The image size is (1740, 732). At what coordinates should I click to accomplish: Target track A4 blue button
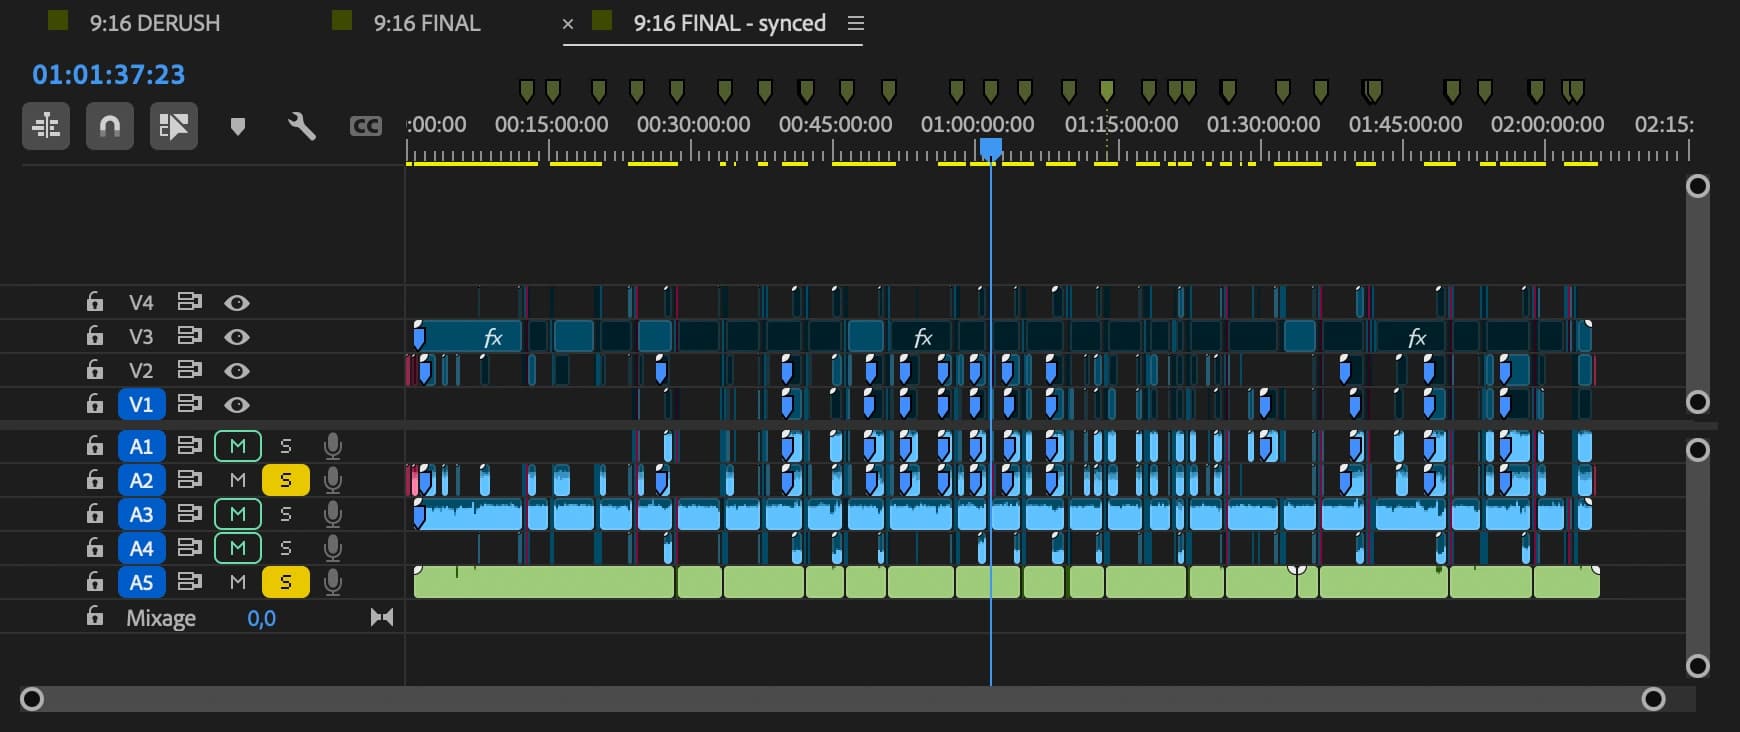(x=141, y=548)
